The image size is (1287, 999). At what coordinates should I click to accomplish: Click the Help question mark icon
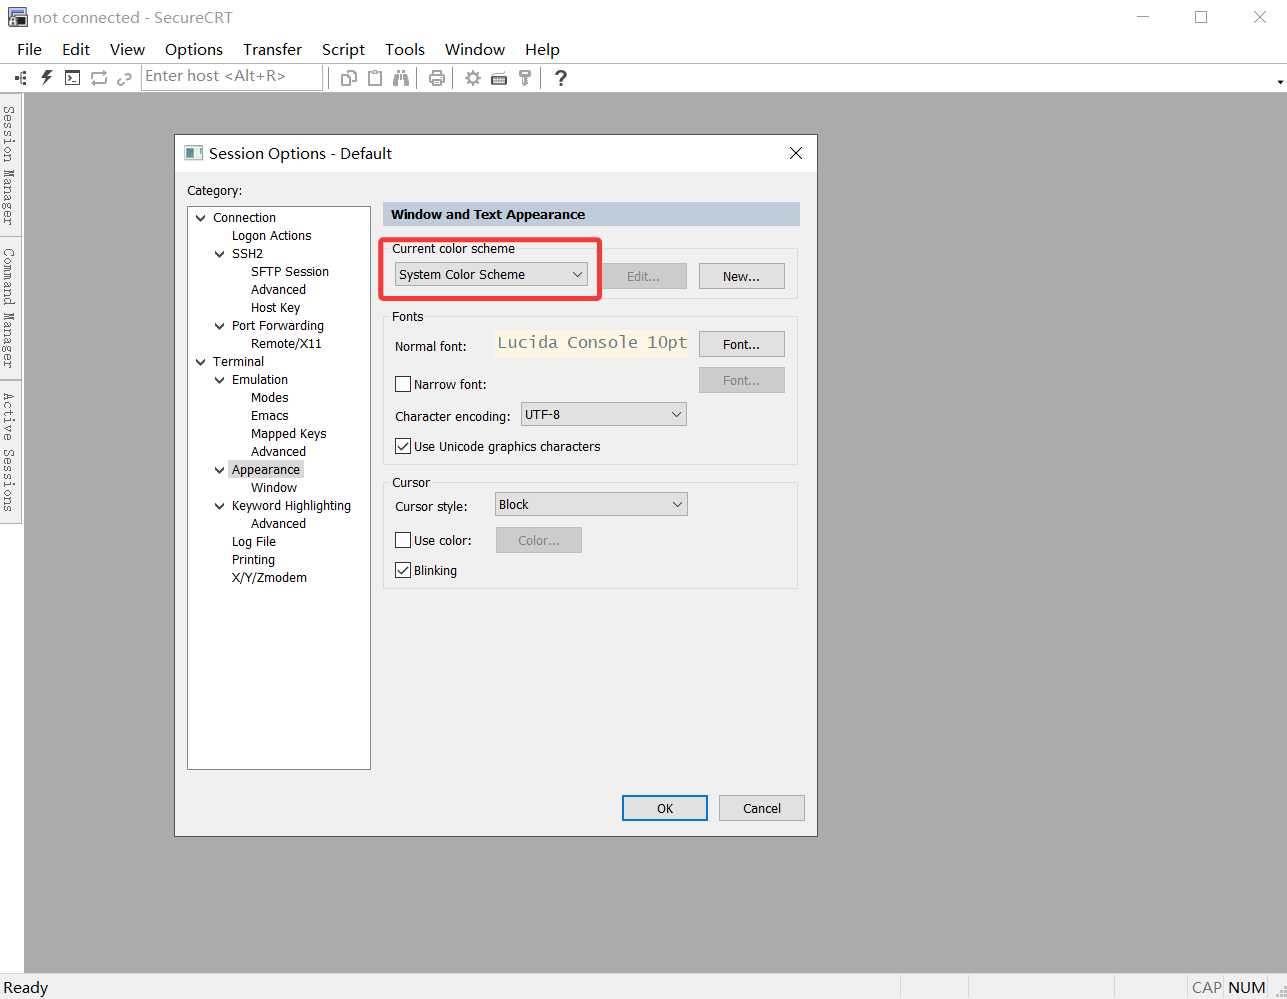560,78
